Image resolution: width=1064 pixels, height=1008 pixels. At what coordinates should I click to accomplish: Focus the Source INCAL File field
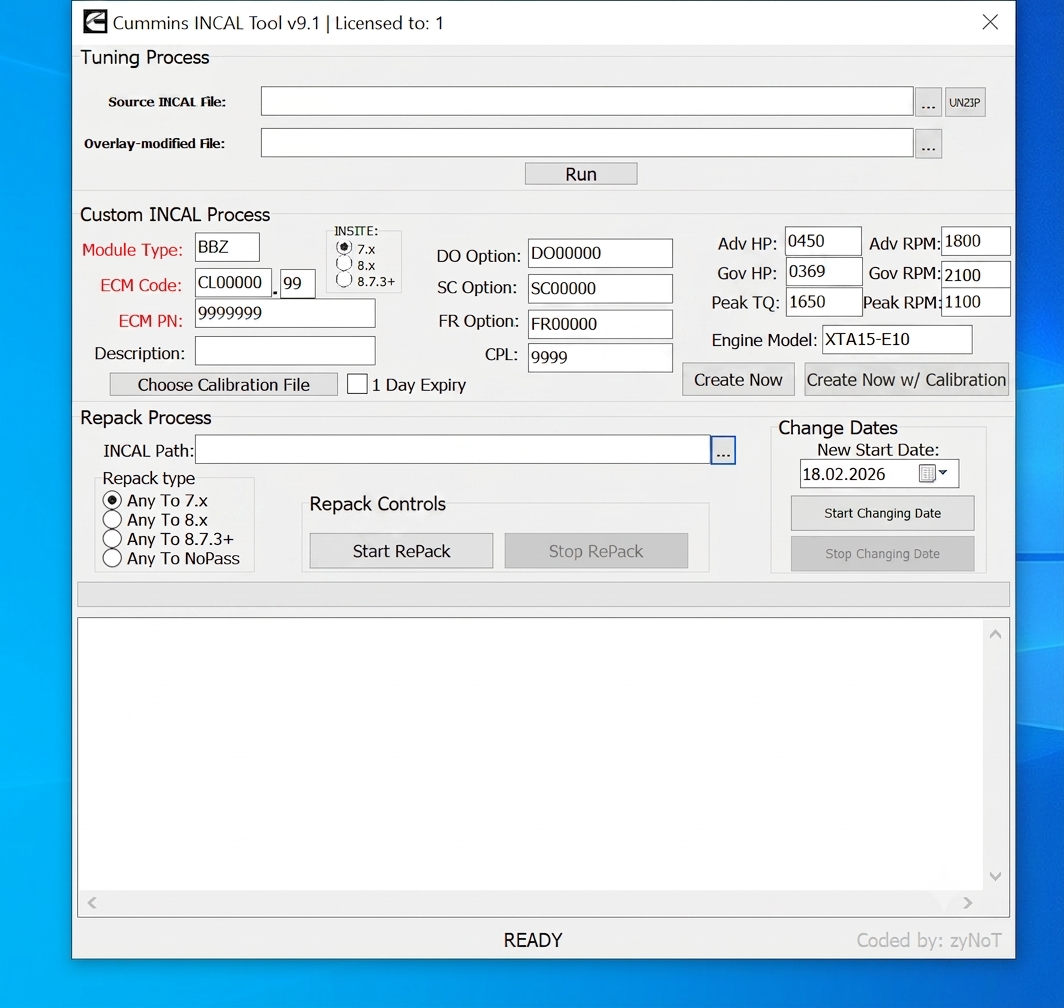(x=587, y=101)
